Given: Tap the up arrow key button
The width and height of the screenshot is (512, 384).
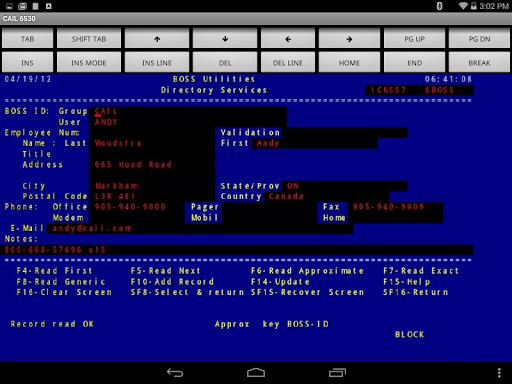Looking at the screenshot, I should 157,39.
